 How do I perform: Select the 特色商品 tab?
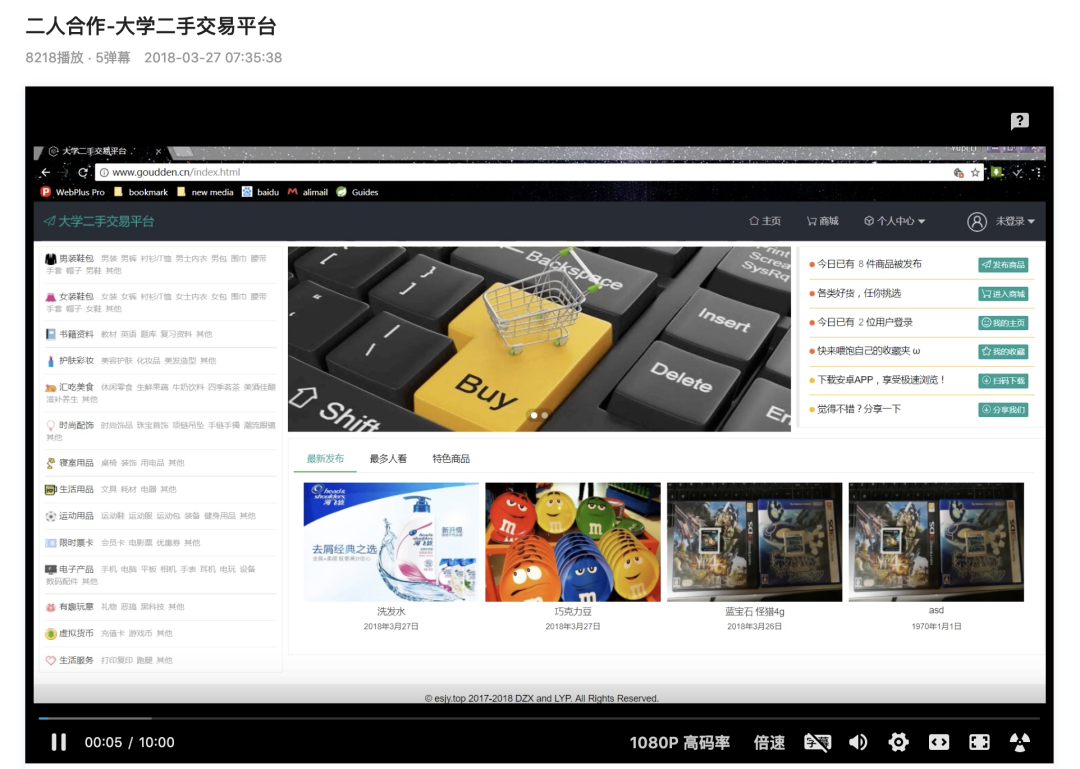[450, 459]
